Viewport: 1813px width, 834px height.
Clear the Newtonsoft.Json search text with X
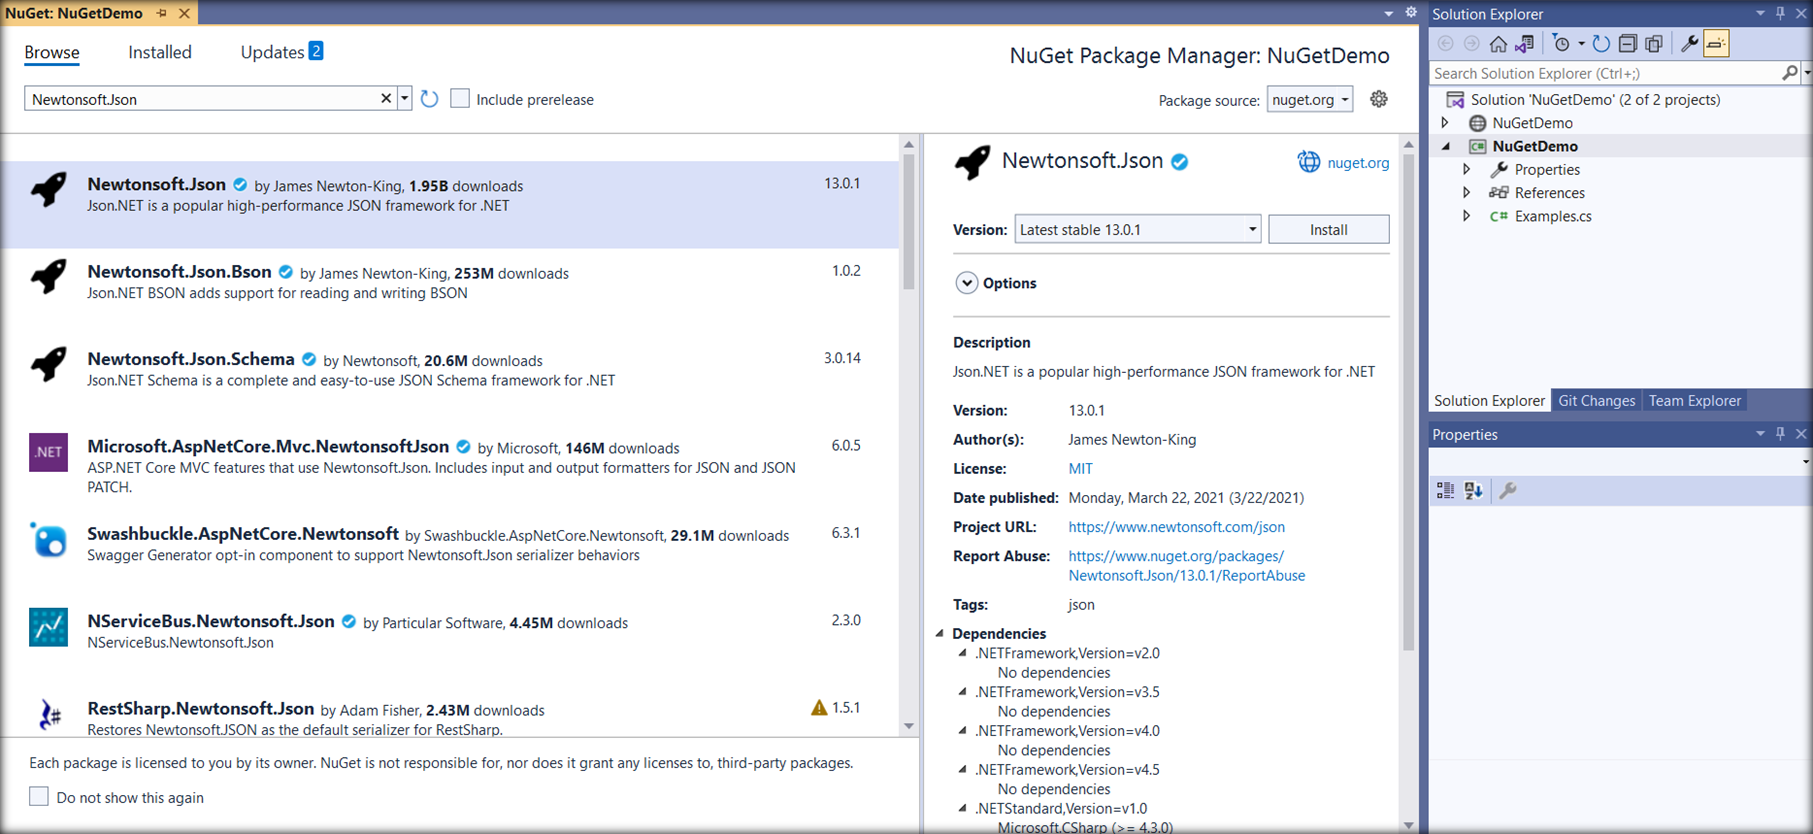coord(386,98)
